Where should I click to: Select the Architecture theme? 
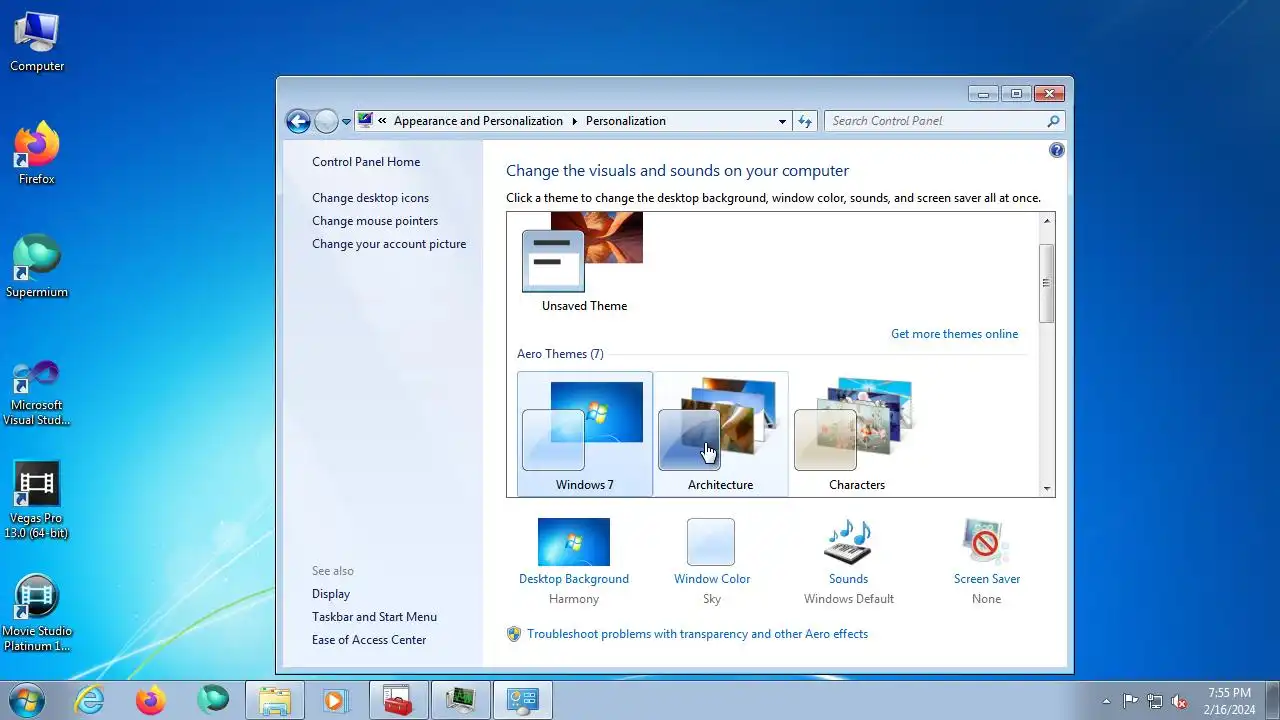(721, 434)
